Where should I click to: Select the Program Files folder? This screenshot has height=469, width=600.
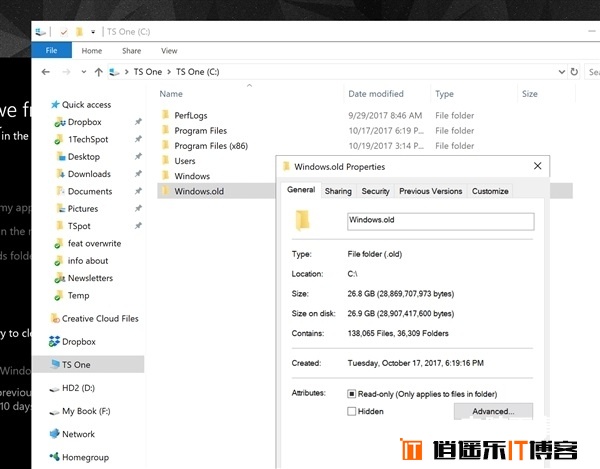[201, 130]
